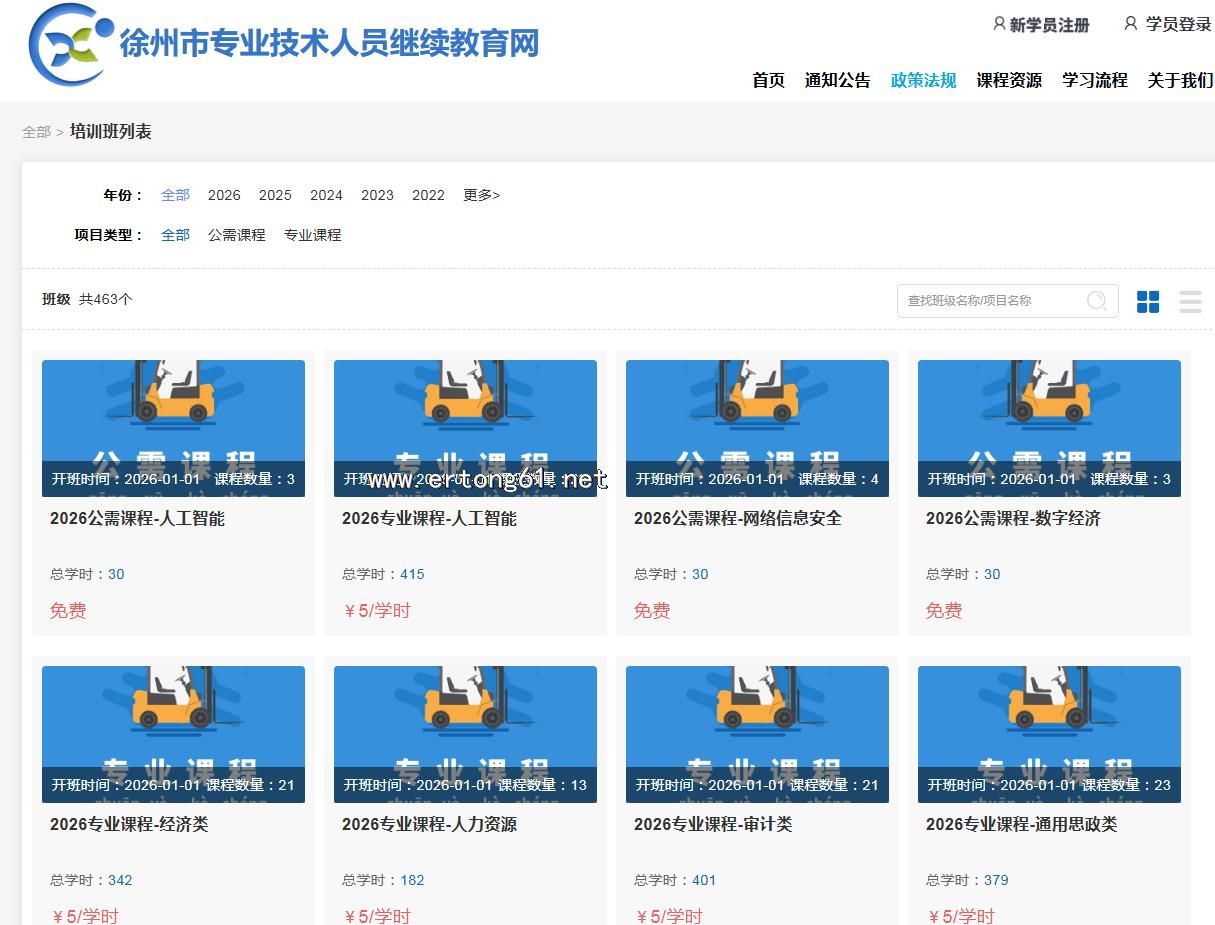Filter classes by year 2026
The image size is (1215, 925).
pyautogui.click(x=224, y=195)
